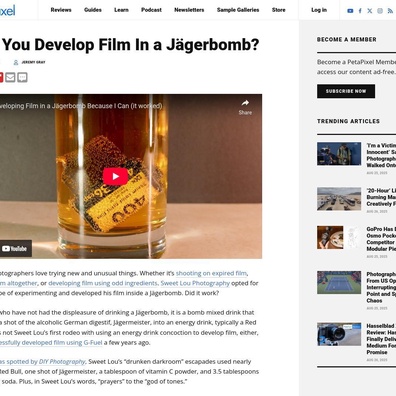396x396 pixels.
Task: Open the Instagram icon in header
Action: pos(380,11)
